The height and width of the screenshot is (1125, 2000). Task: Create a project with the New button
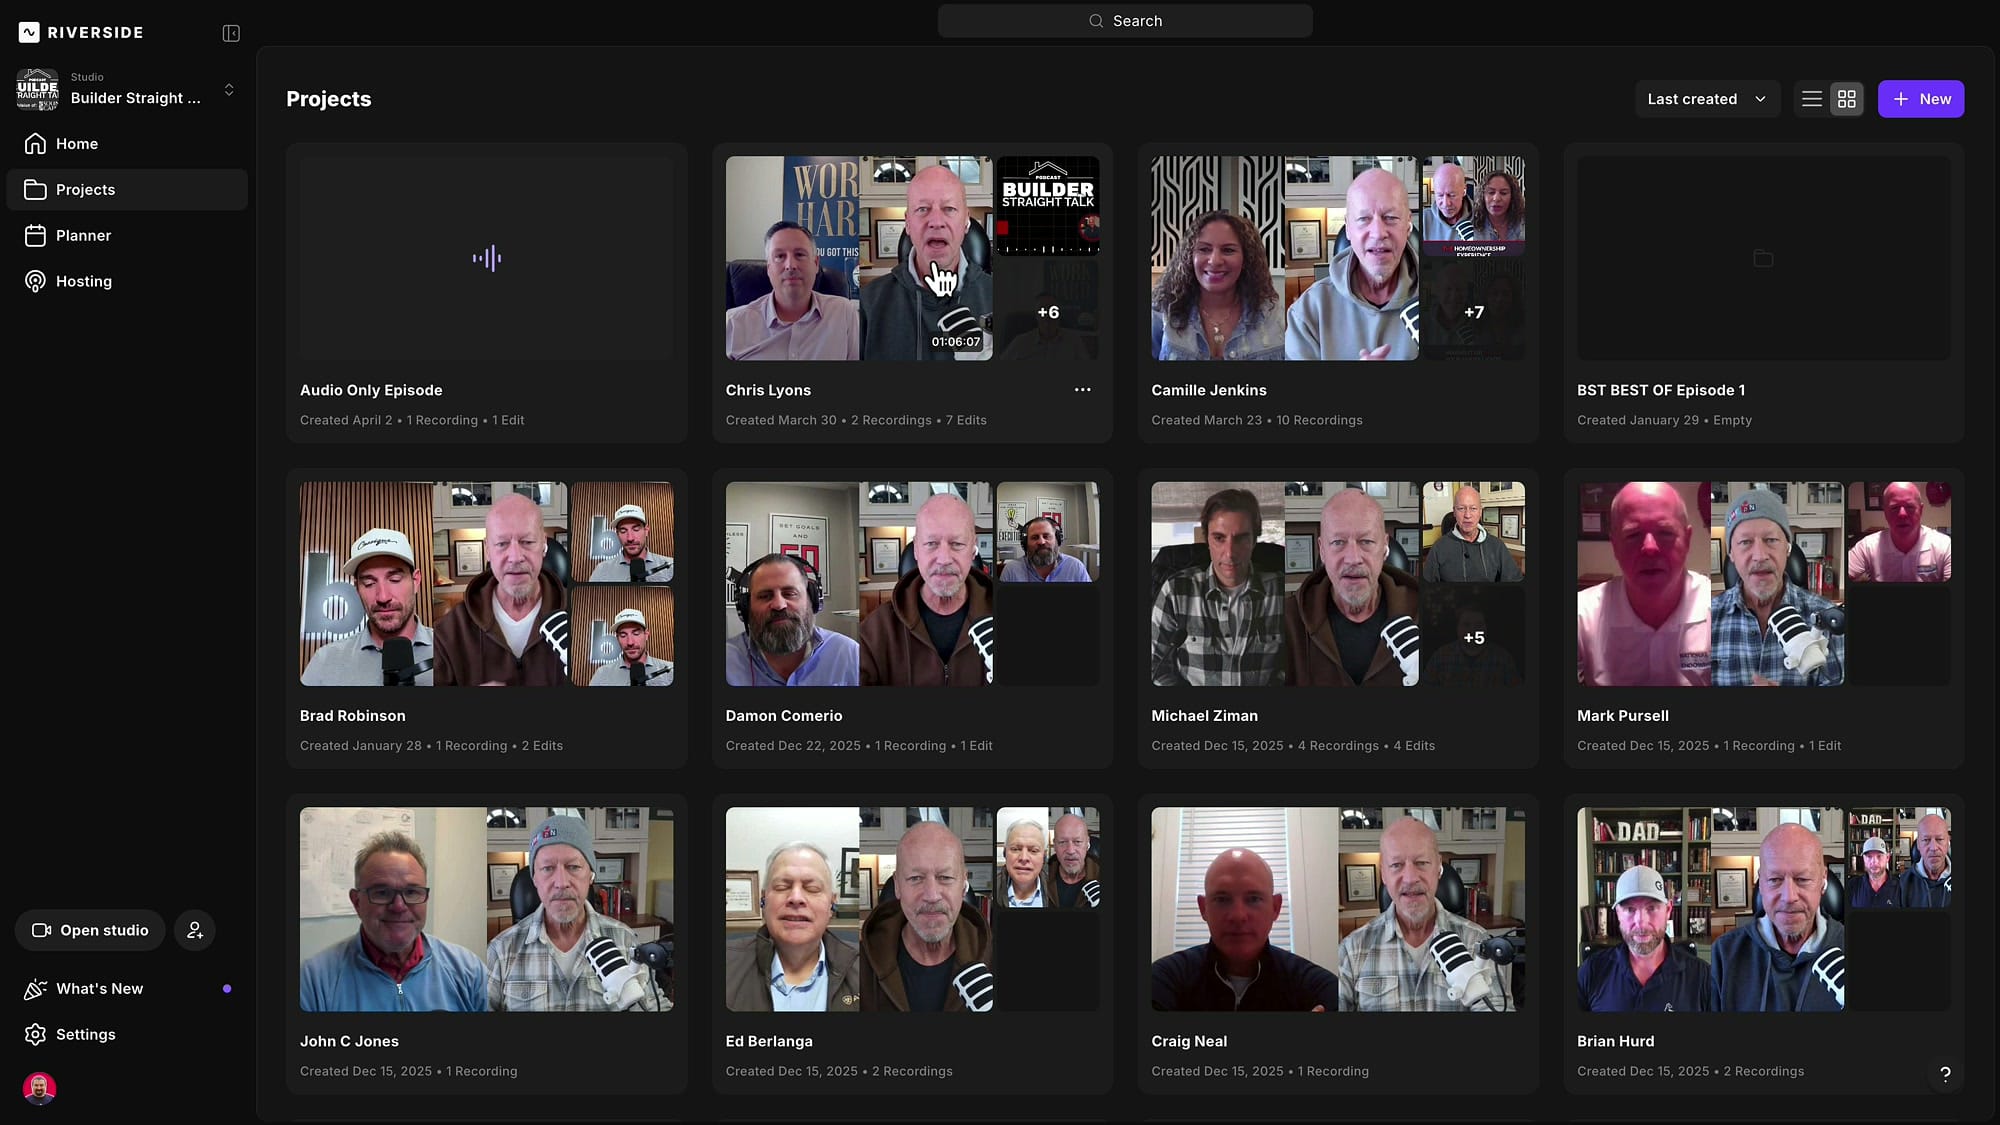[1920, 98]
